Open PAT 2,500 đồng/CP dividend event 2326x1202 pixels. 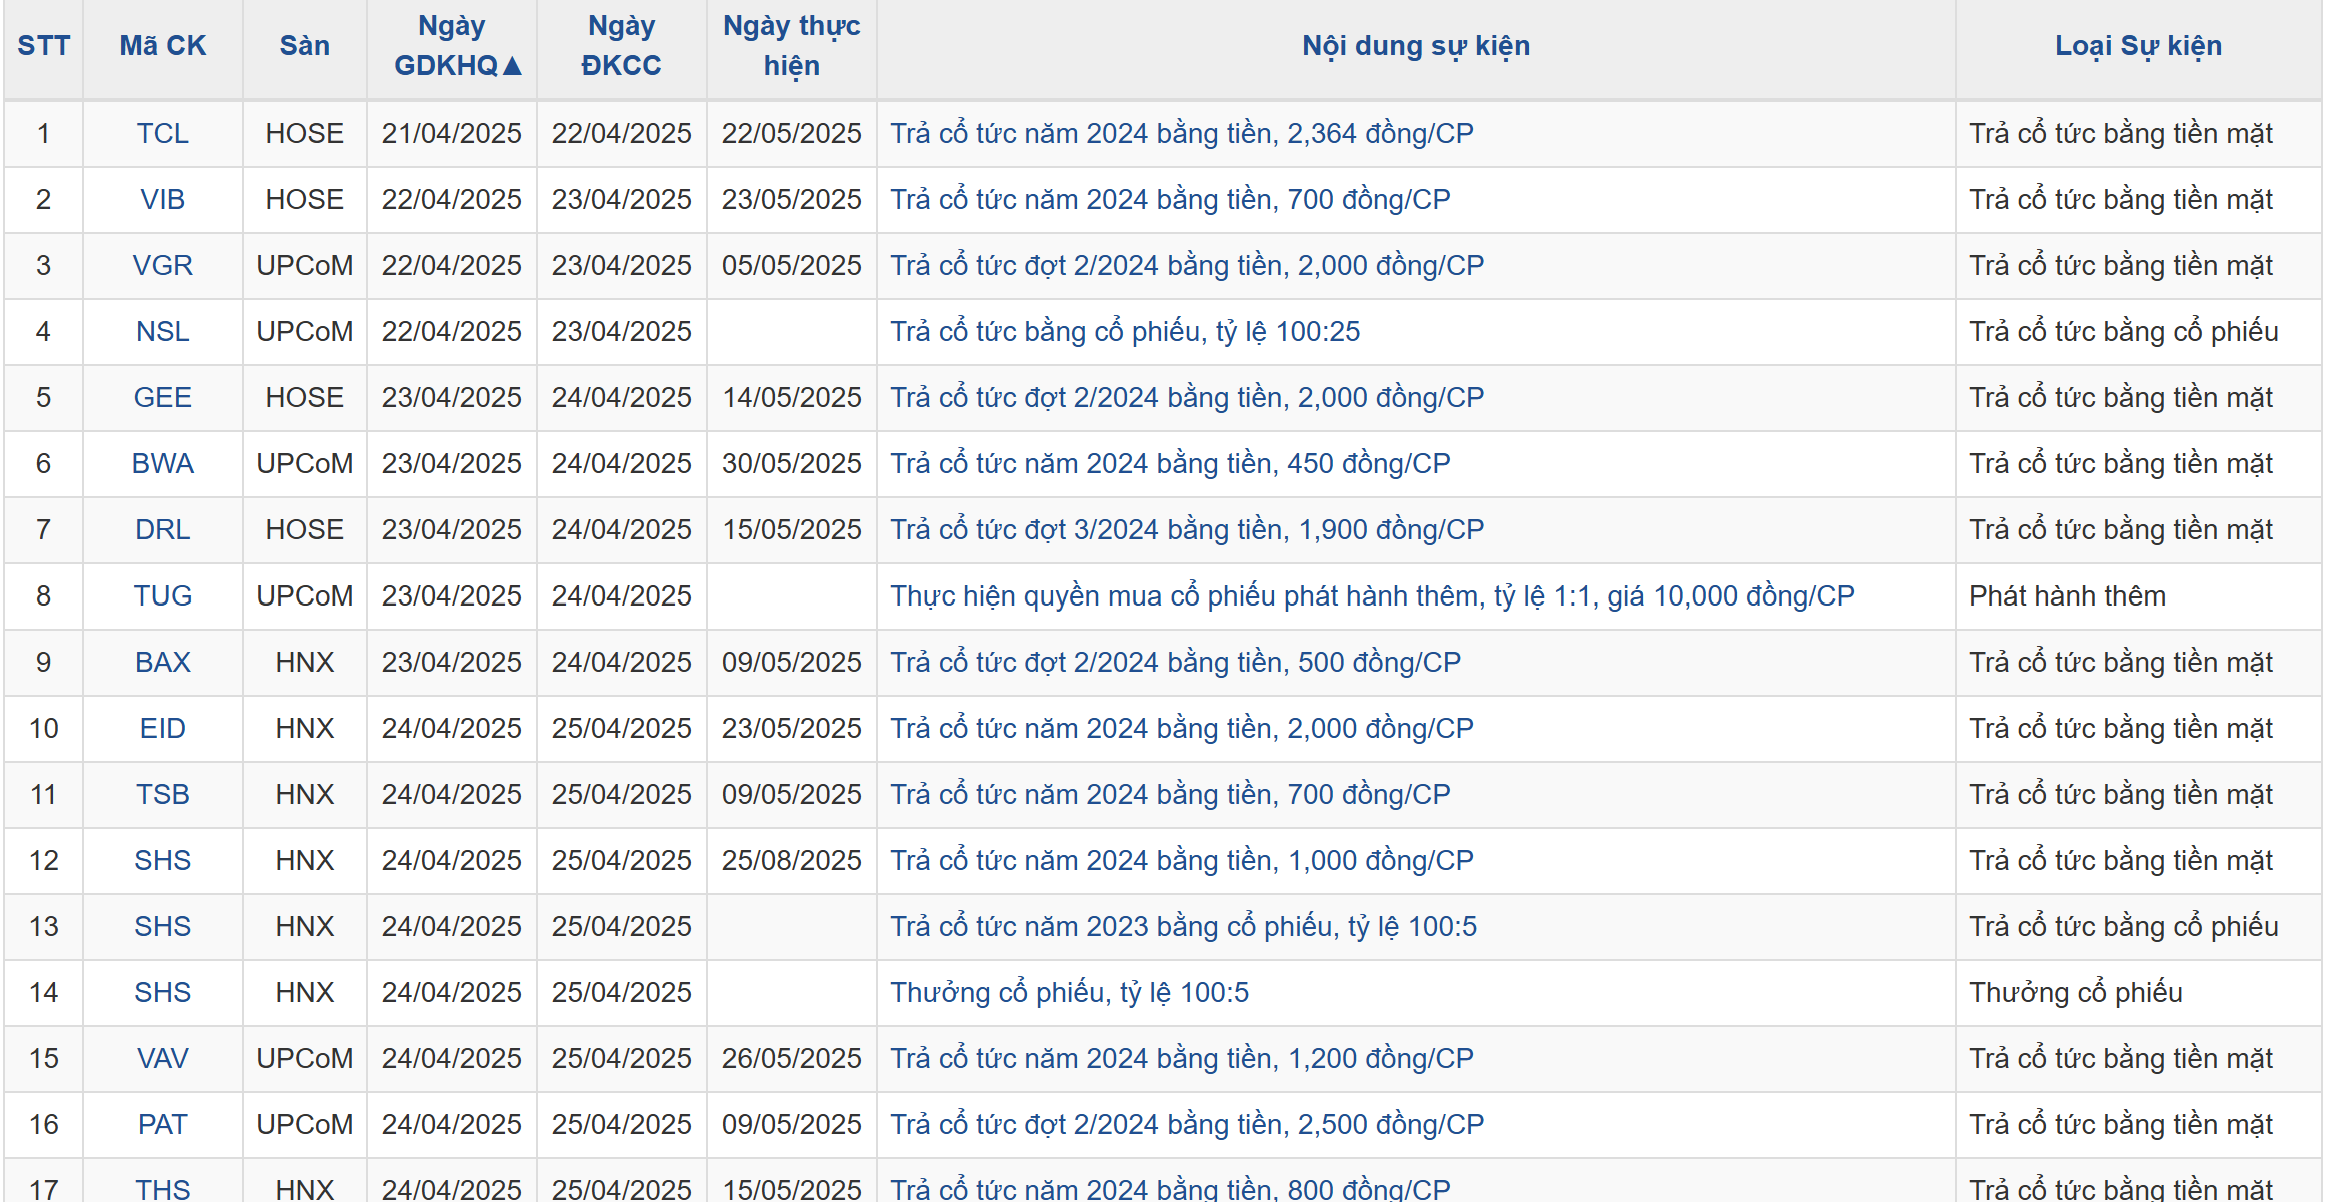pos(1186,1124)
